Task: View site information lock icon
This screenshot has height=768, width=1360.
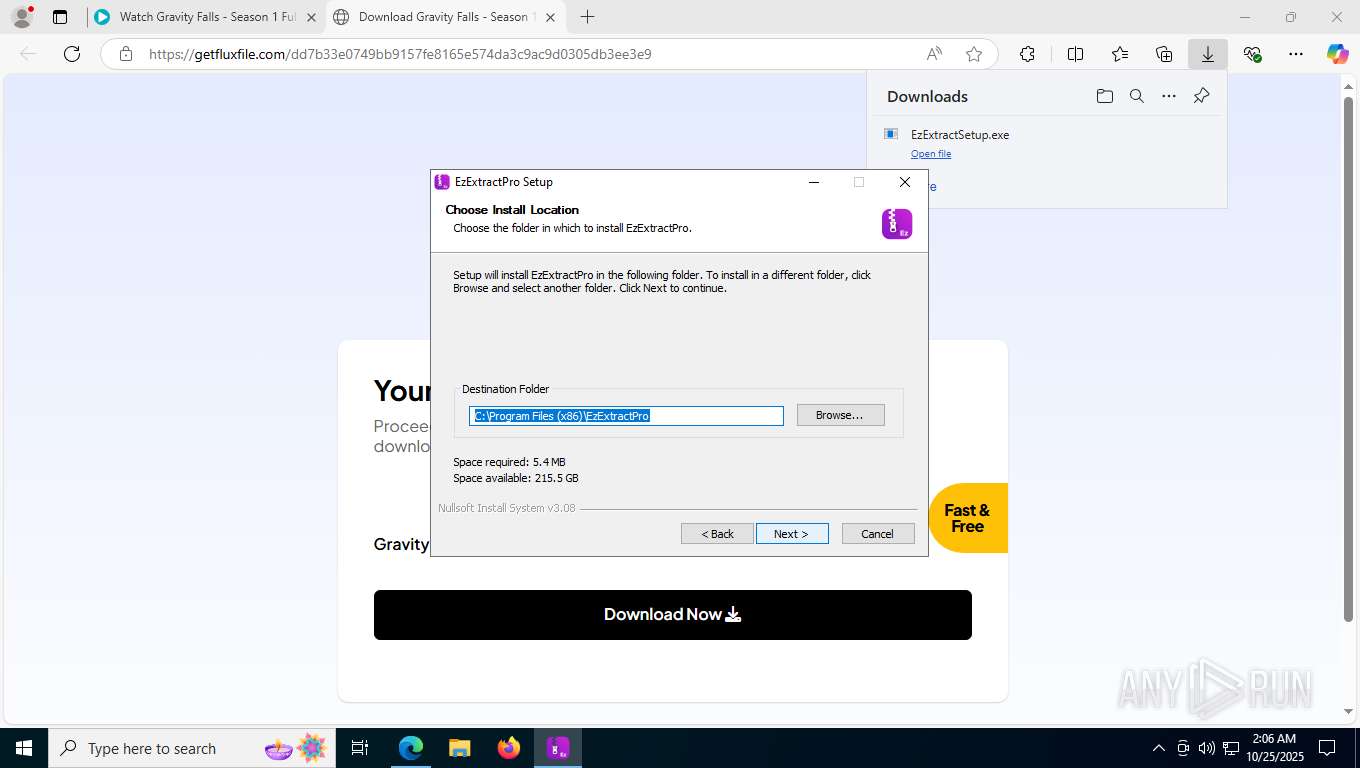Action: tap(126, 54)
